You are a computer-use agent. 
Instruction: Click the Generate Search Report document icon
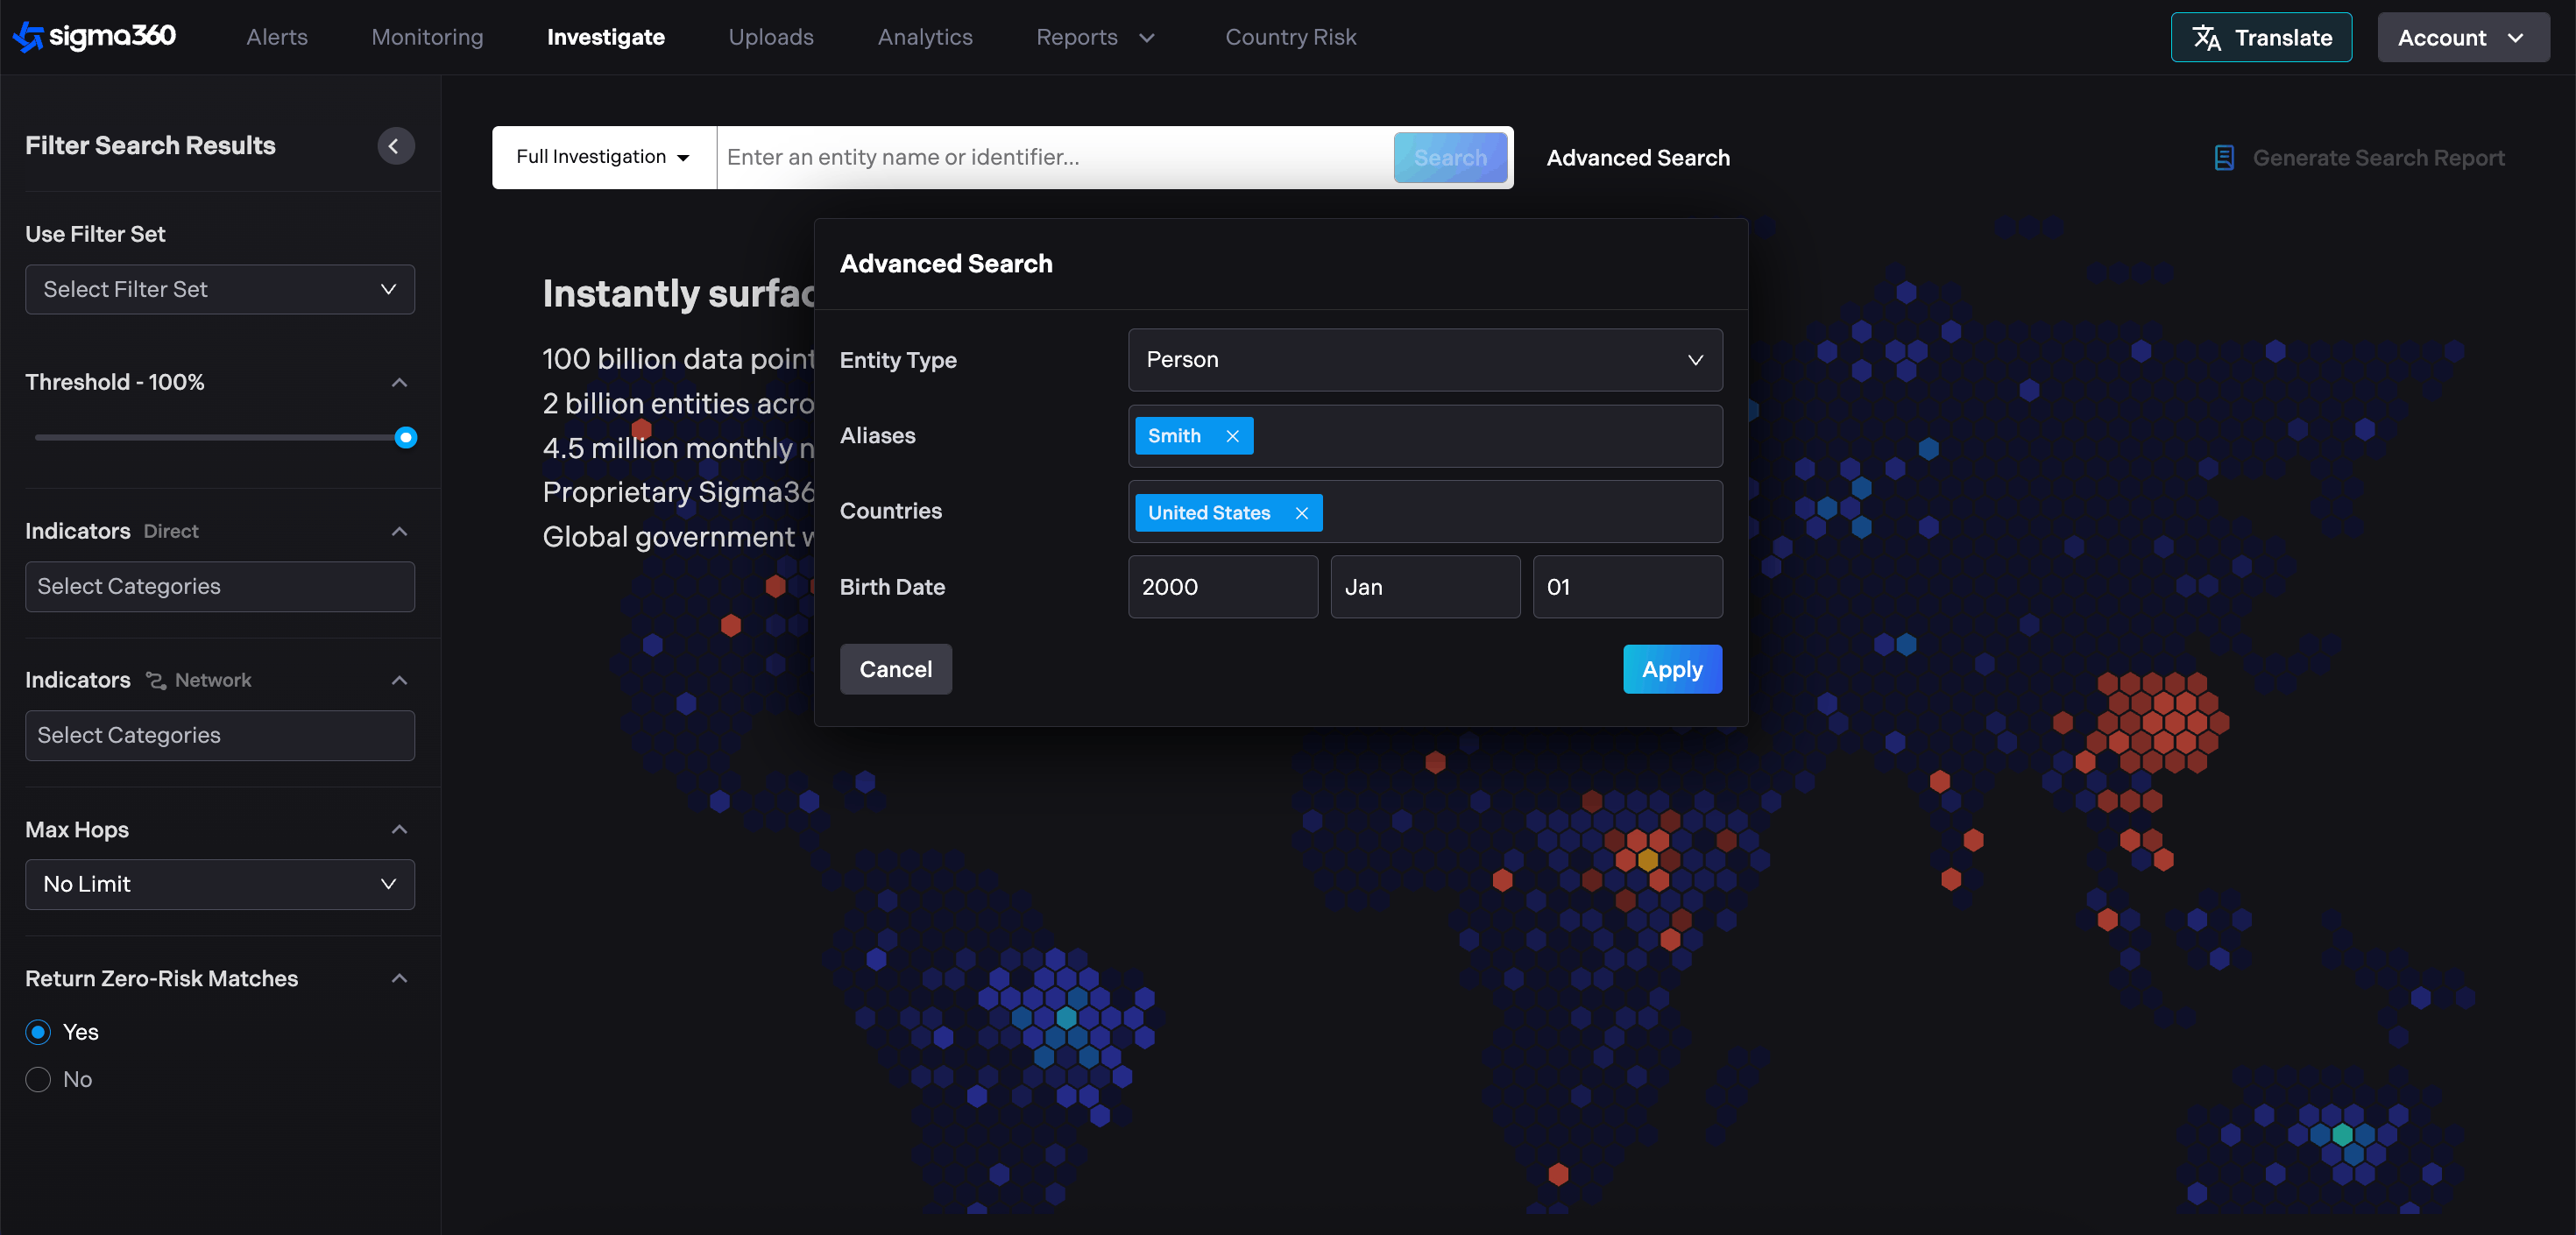2223,158
